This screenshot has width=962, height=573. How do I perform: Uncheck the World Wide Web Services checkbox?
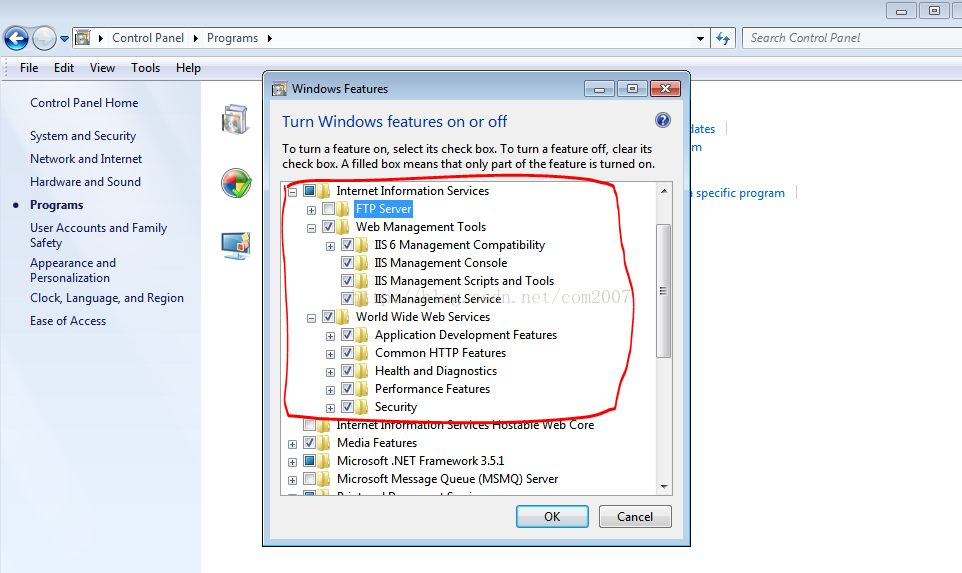pyautogui.click(x=328, y=317)
